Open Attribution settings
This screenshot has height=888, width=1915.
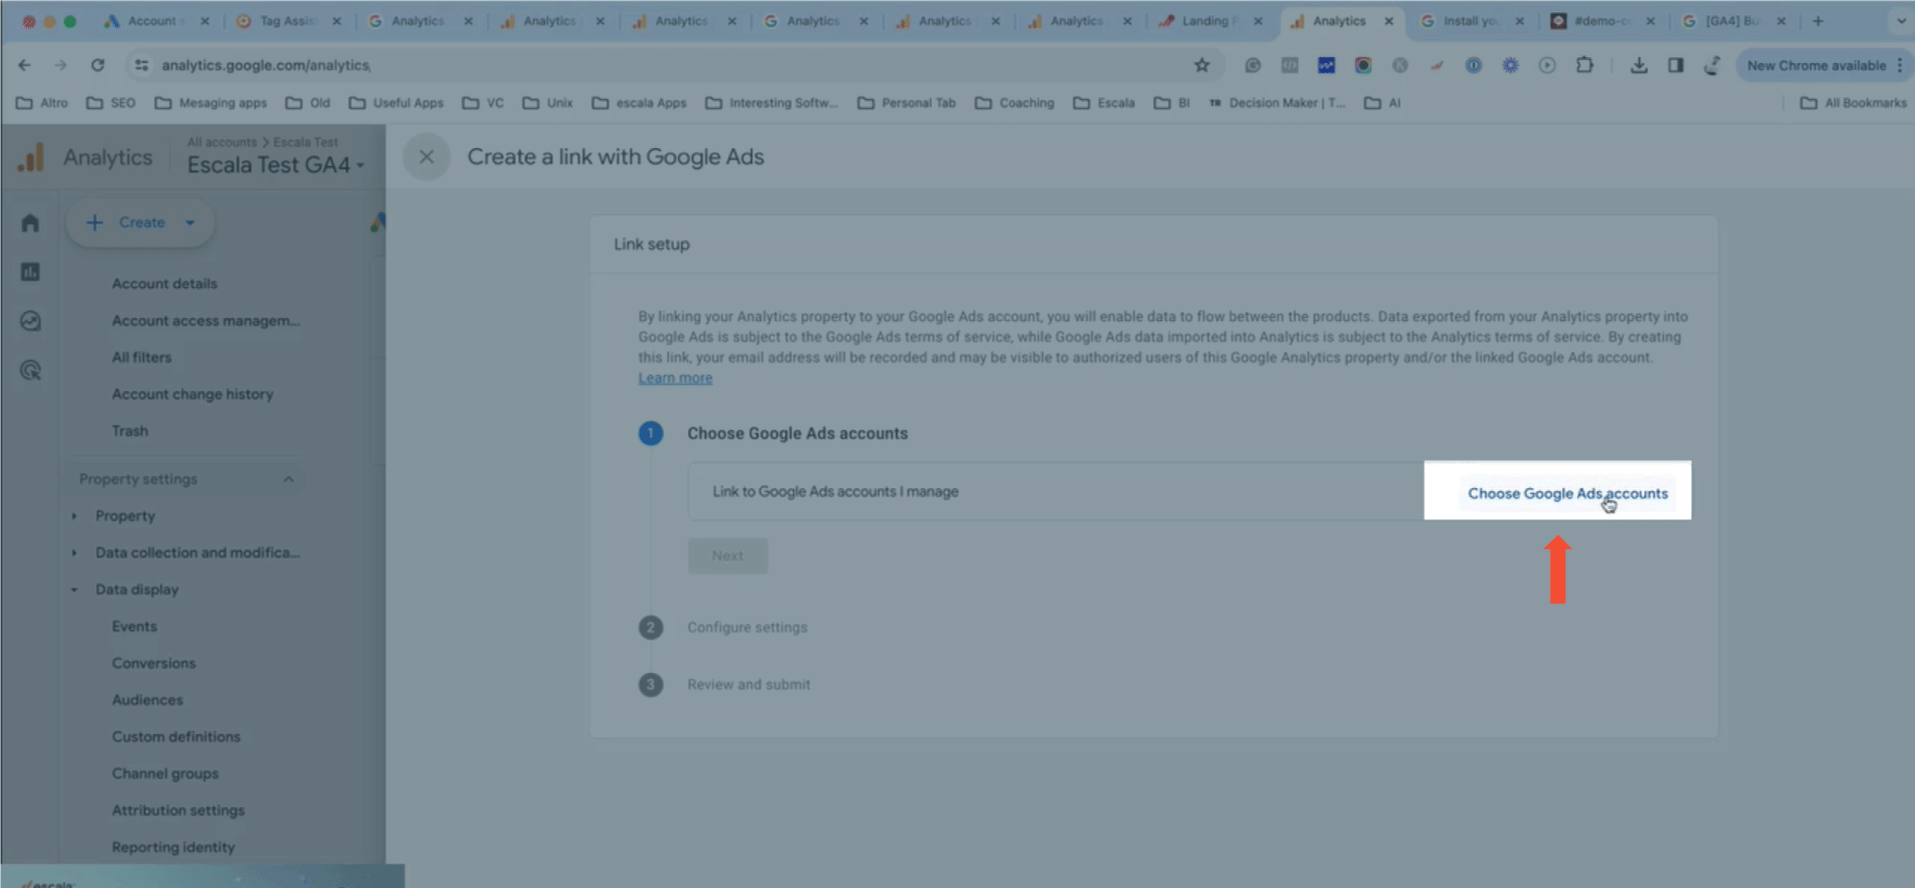pos(178,811)
